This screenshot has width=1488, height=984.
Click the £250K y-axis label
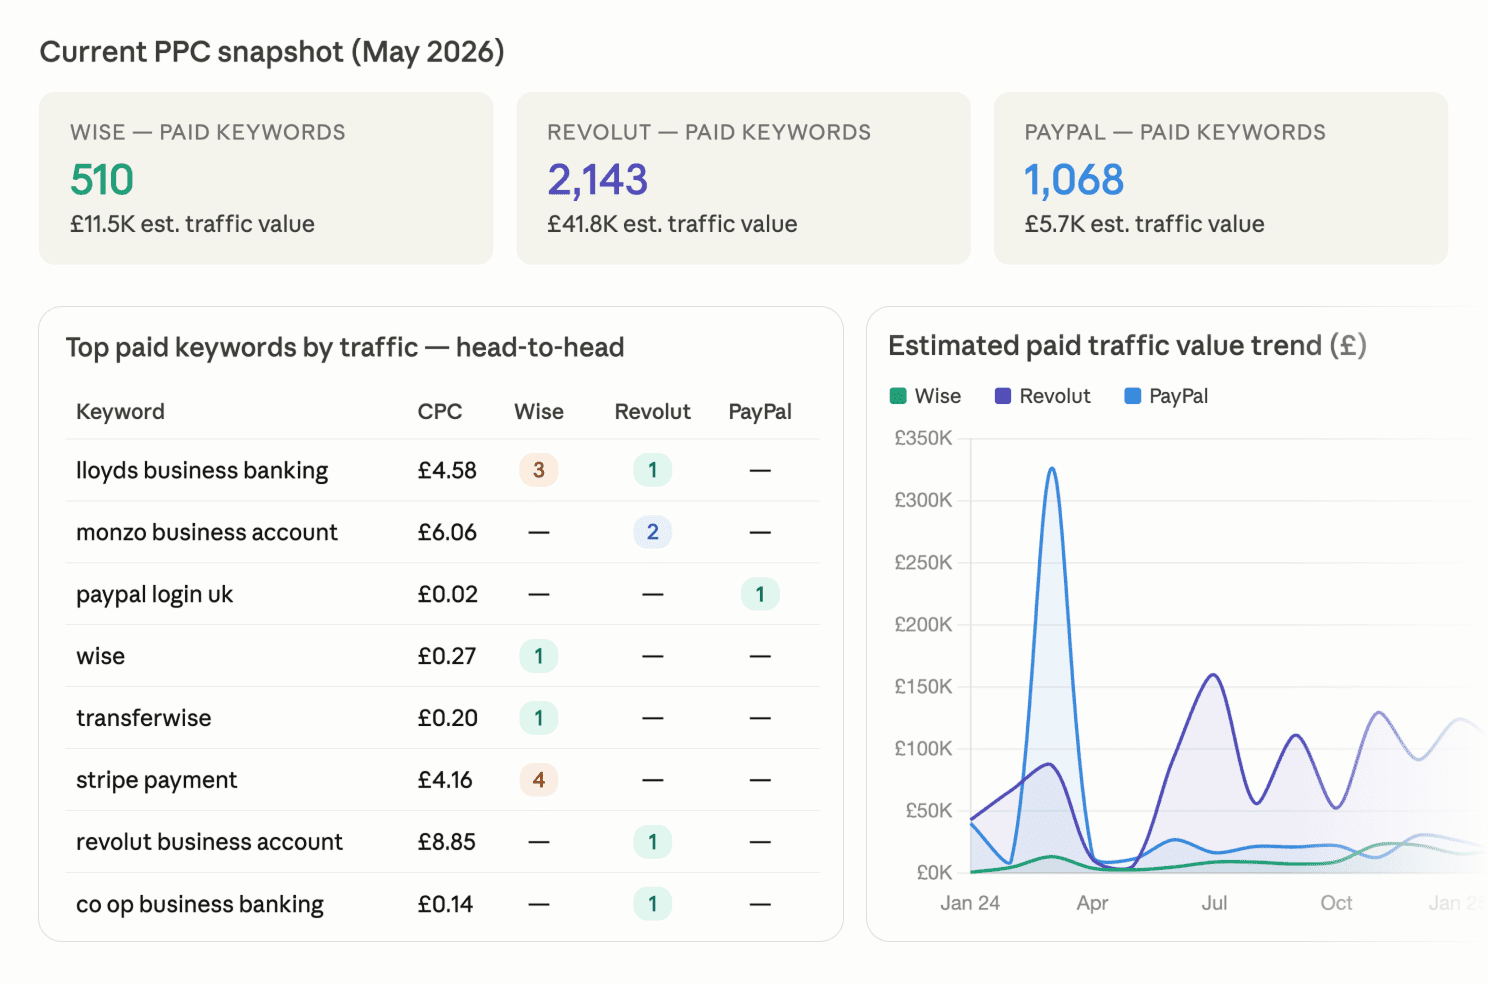tap(923, 562)
